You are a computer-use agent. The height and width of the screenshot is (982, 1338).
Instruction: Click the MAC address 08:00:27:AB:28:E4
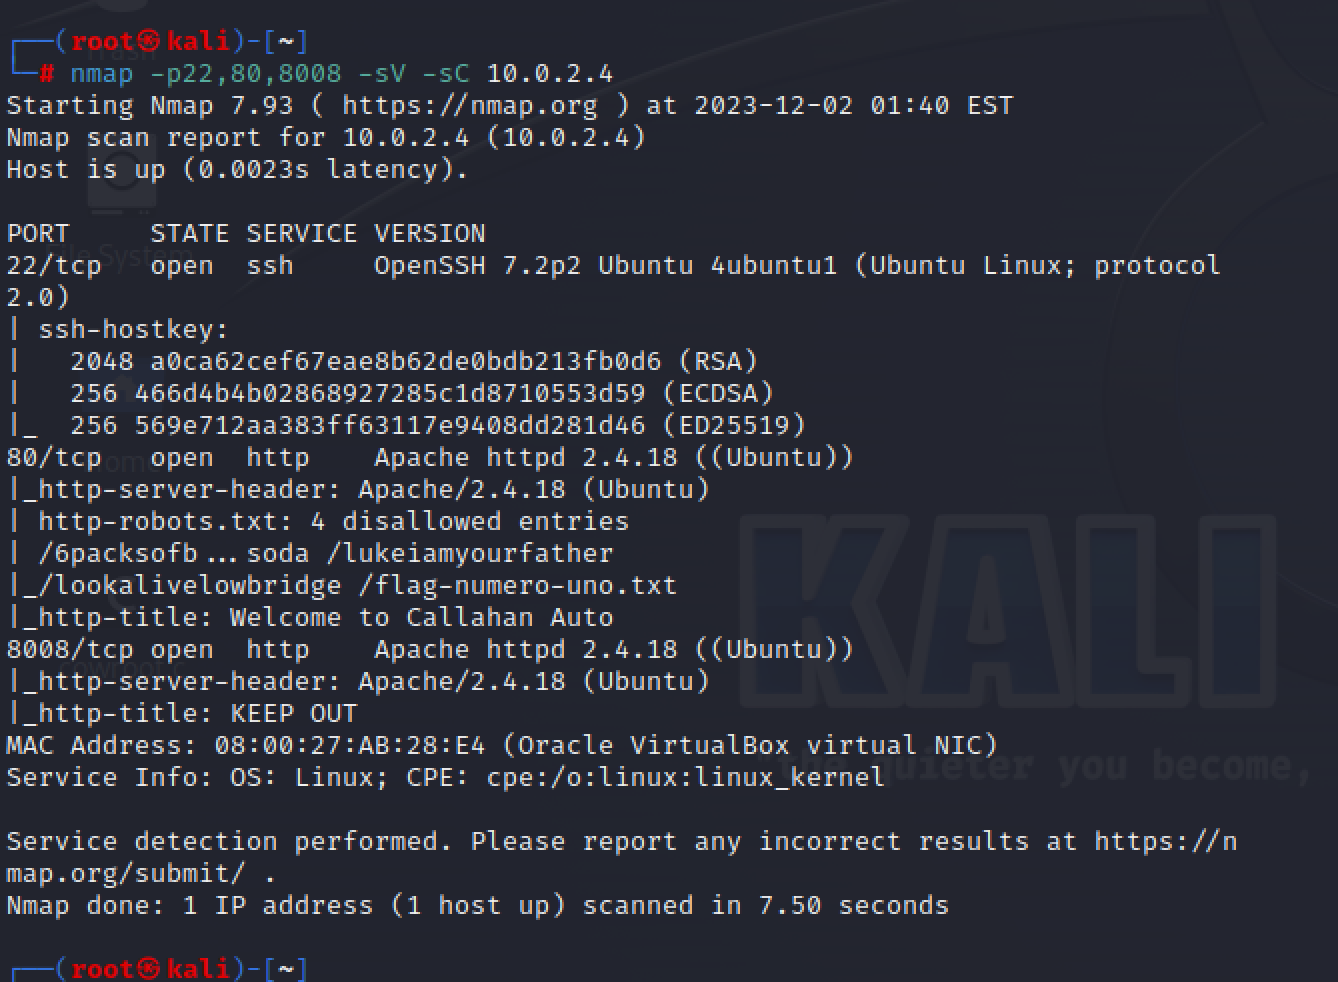pyautogui.click(x=349, y=746)
